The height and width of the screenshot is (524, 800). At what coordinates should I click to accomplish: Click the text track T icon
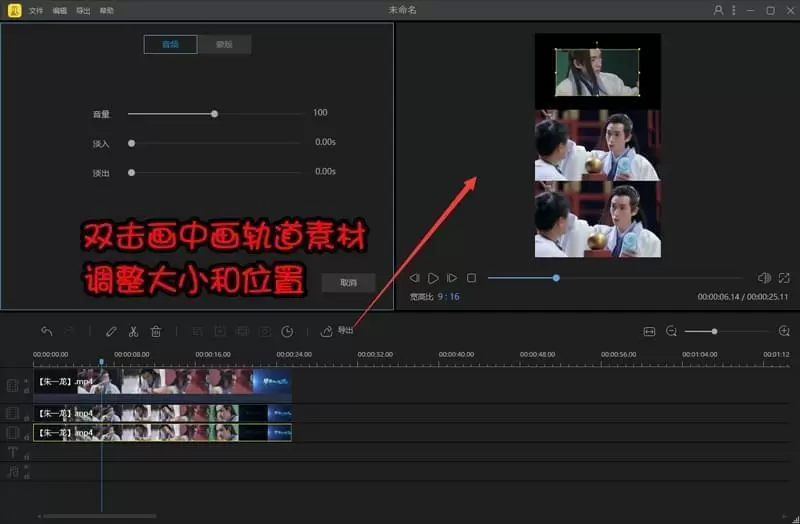[13, 452]
